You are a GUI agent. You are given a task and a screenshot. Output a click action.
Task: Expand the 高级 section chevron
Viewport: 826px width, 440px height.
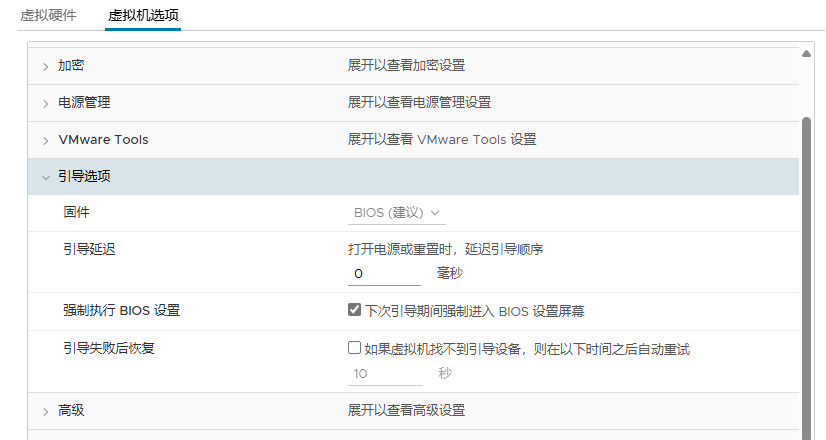(45, 411)
